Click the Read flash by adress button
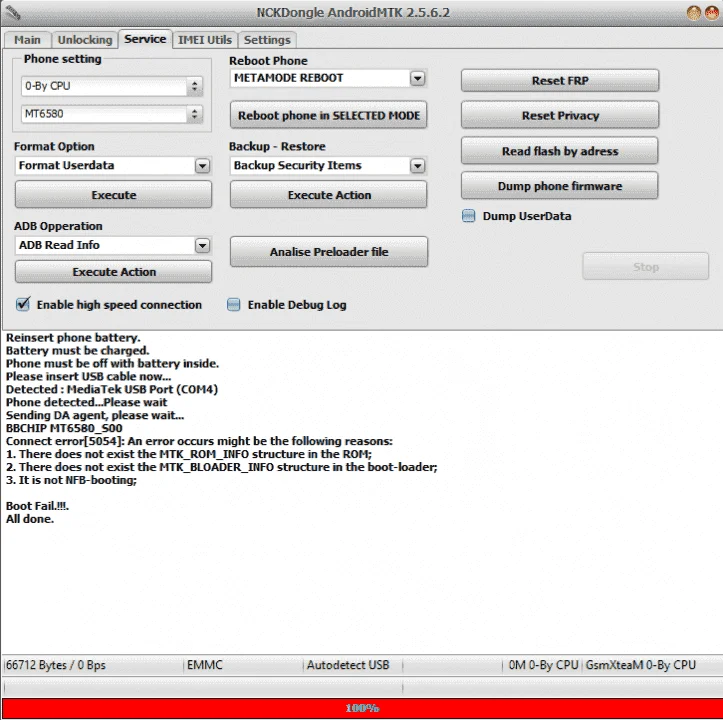The image size is (723, 720). 560,151
